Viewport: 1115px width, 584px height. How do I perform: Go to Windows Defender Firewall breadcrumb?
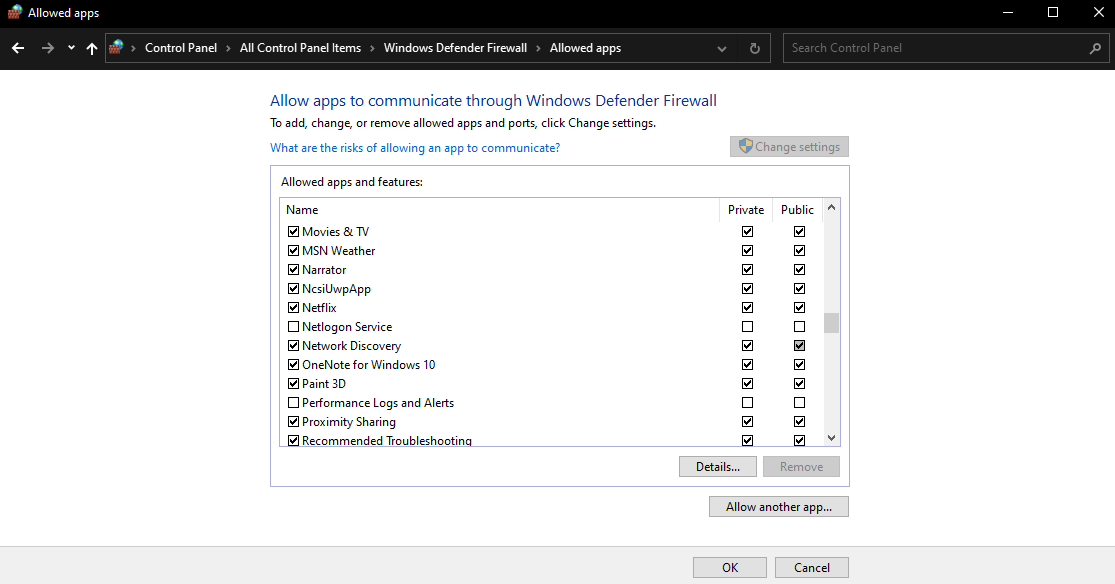(455, 48)
